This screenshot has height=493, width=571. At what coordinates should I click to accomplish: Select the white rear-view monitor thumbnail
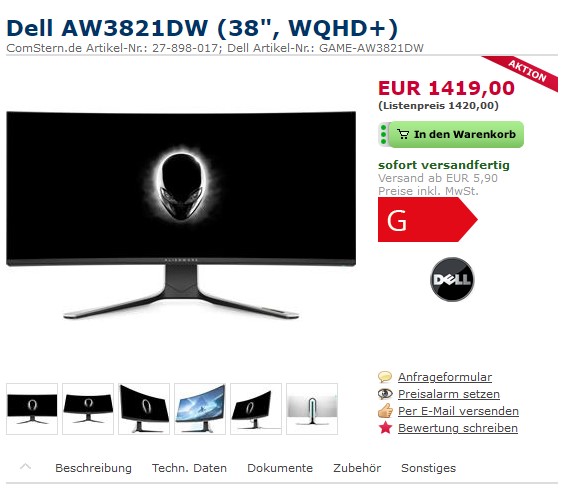(312, 409)
